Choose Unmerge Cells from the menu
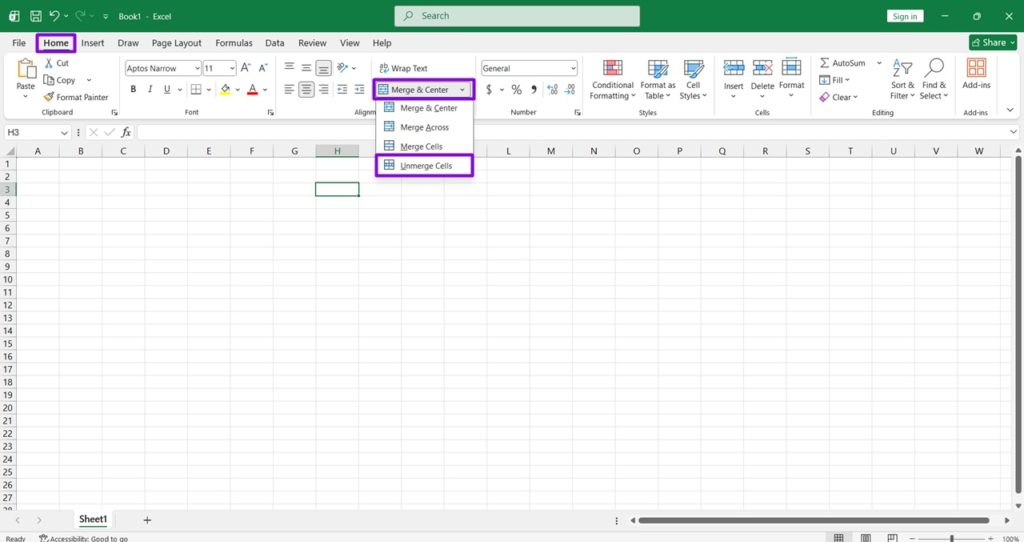 pos(424,166)
